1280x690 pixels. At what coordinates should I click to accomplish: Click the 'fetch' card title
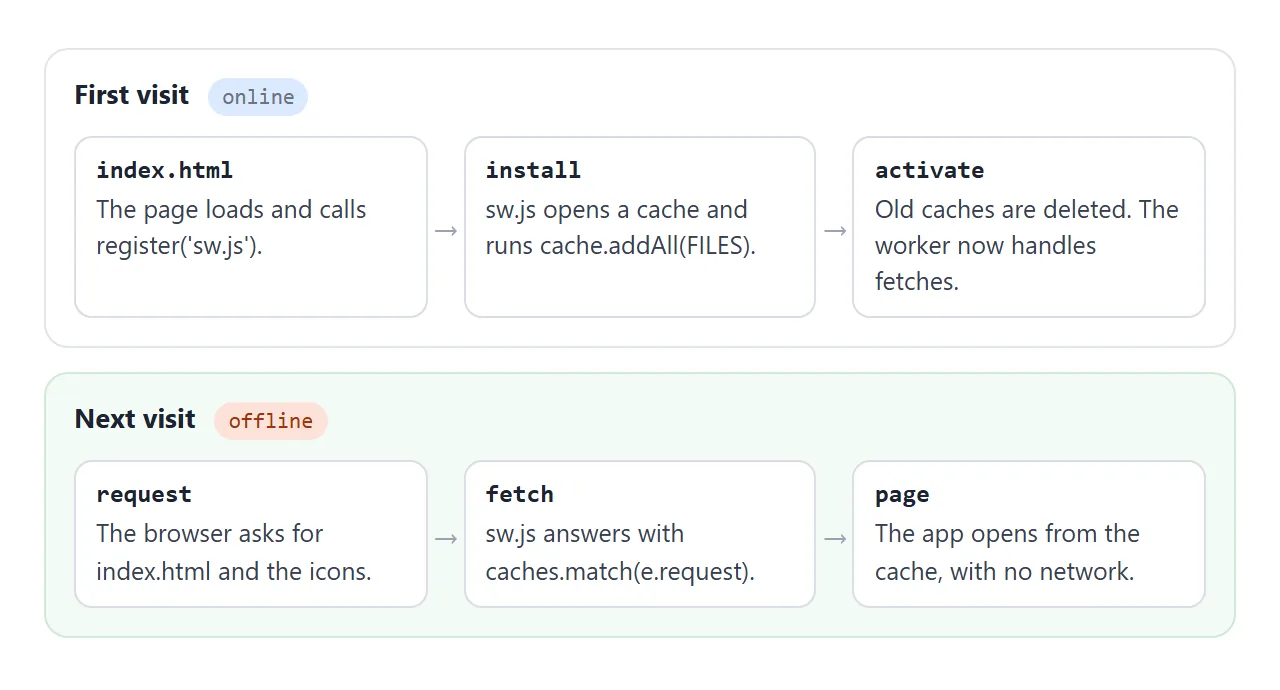tap(519, 494)
